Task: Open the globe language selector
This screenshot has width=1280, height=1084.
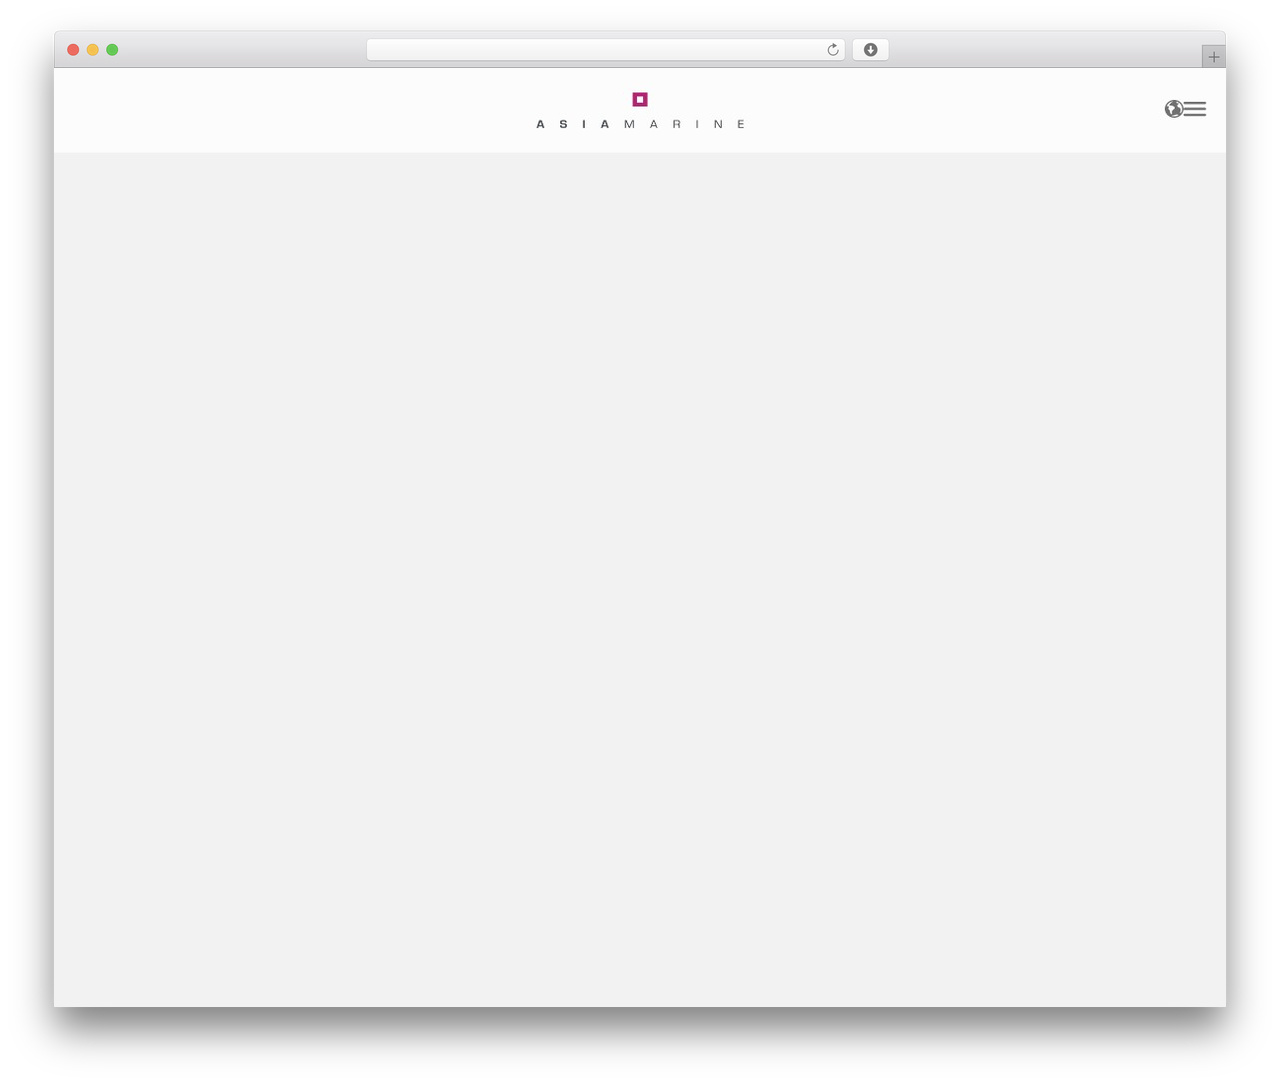Action: pyautogui.click(x=1173, y=109)
